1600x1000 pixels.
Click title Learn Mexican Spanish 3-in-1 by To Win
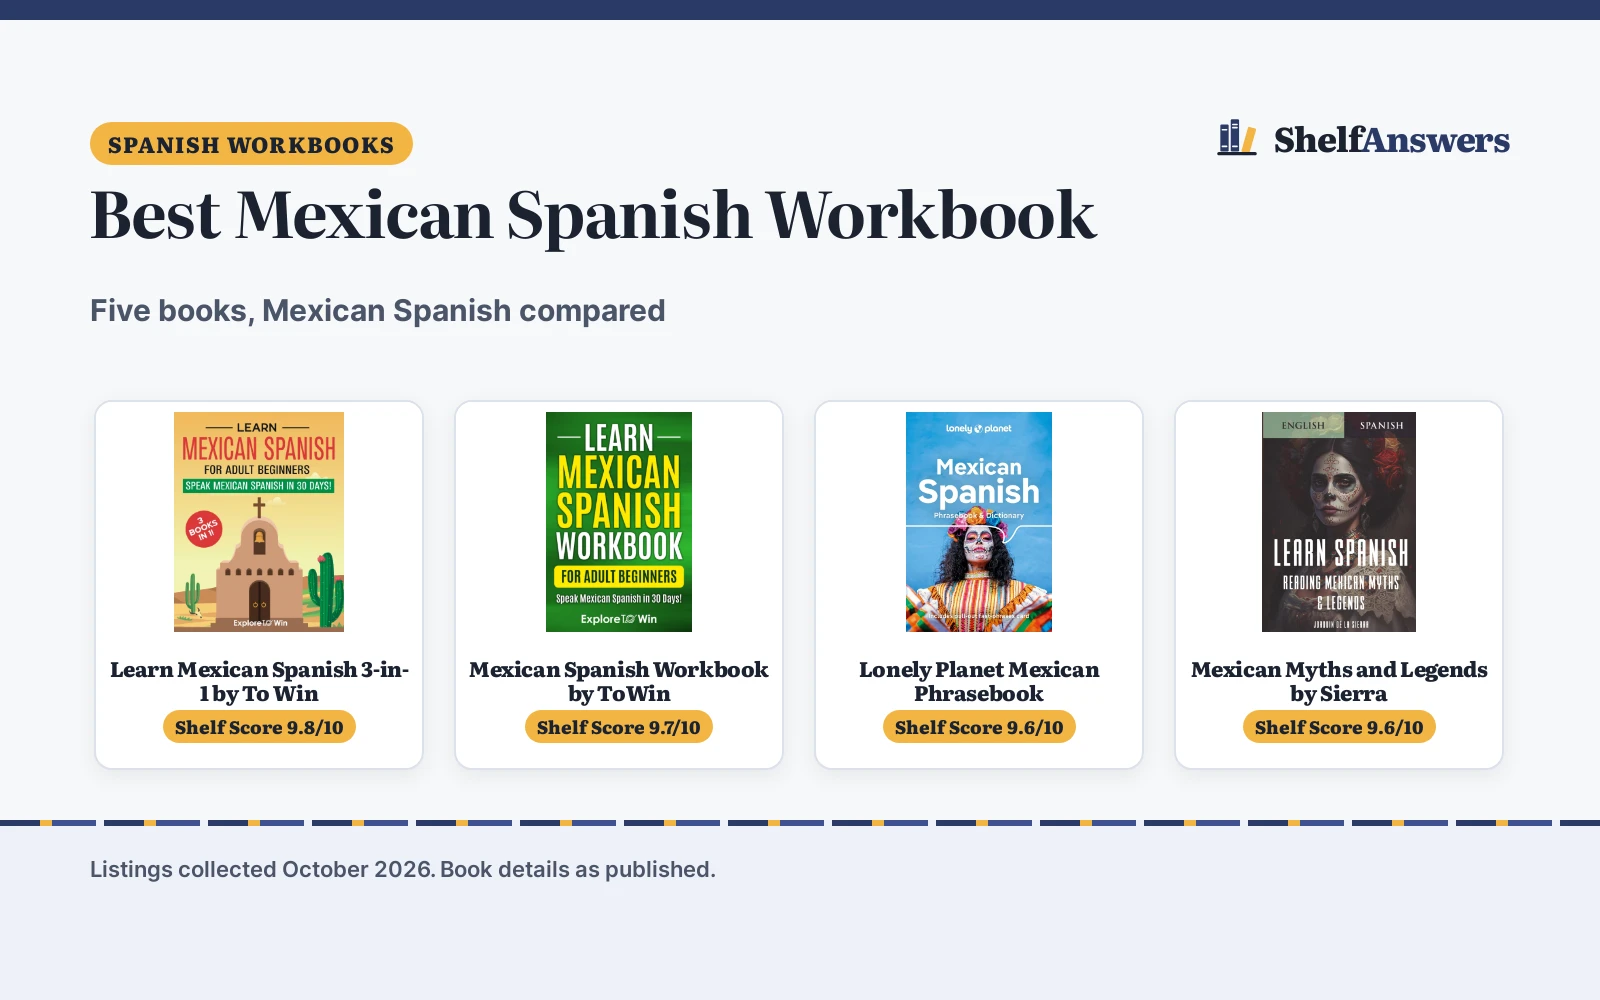pyautogui.click(x=259, y=681)
